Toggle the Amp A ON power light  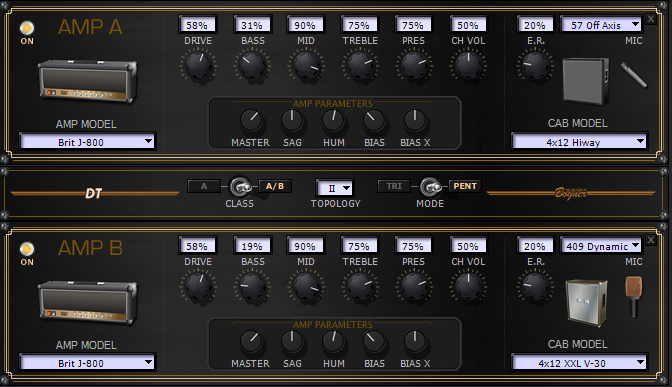click(27, 28)
